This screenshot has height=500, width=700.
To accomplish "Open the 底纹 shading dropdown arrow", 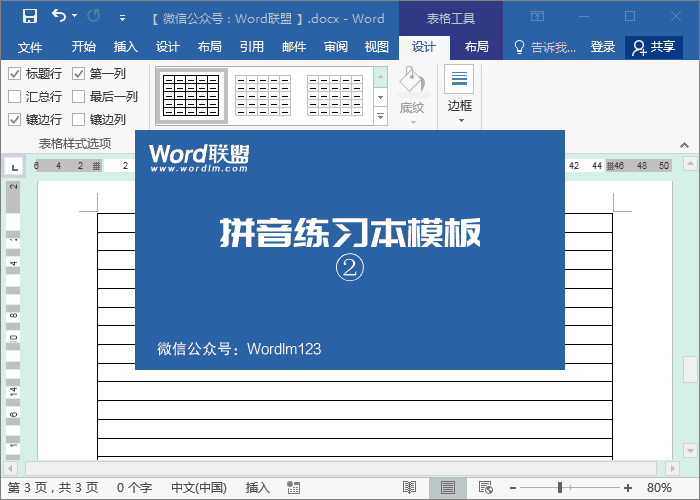I will [x=413, y=122].
